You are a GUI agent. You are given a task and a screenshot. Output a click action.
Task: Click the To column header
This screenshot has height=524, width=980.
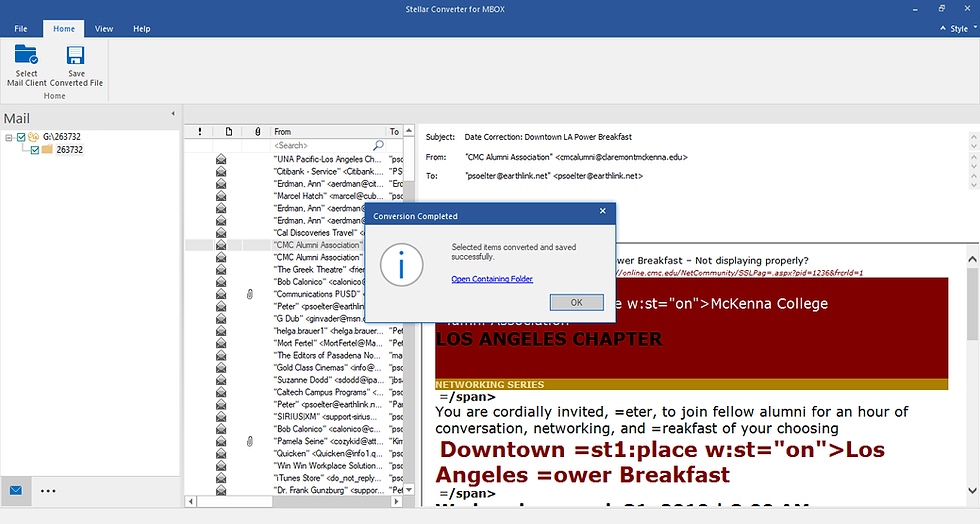tap(394, 131)
